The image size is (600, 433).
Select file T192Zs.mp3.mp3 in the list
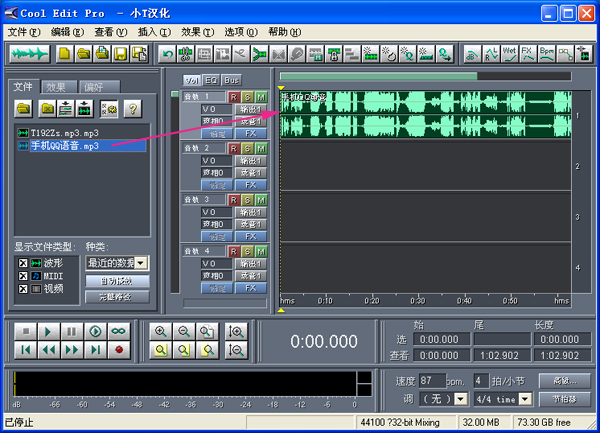point(59,133)
